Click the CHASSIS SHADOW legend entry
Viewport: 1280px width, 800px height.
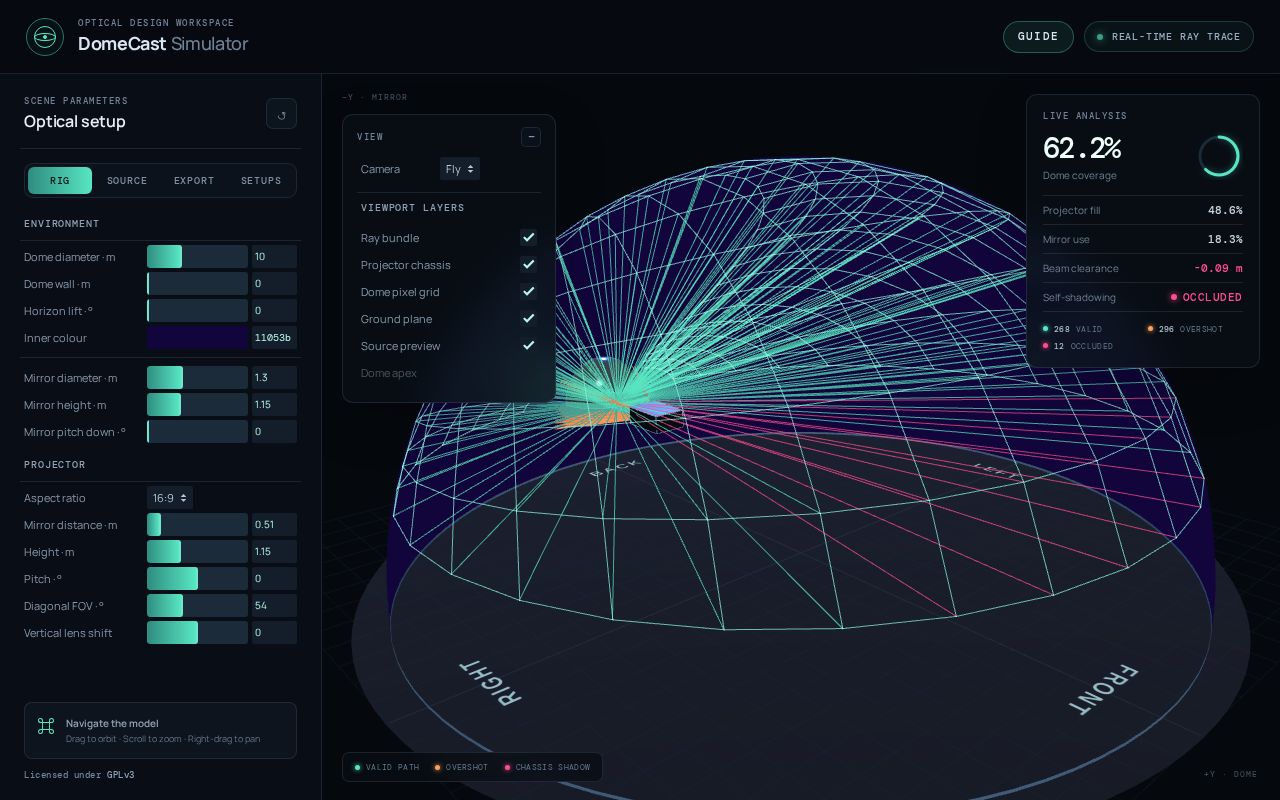pyautogui.click(x=547, y=767)
